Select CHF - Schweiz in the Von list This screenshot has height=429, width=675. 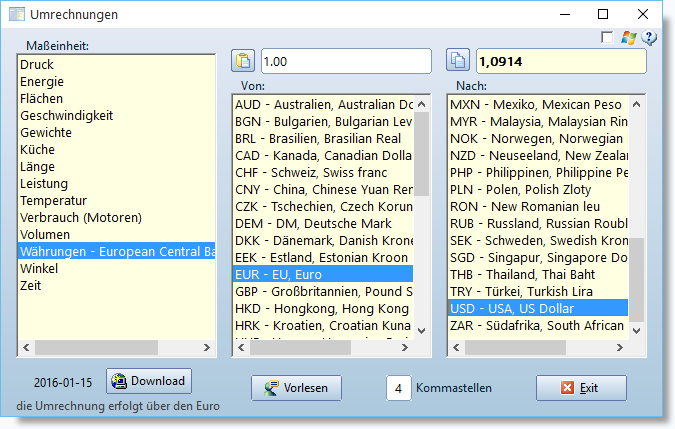point(323,173)
